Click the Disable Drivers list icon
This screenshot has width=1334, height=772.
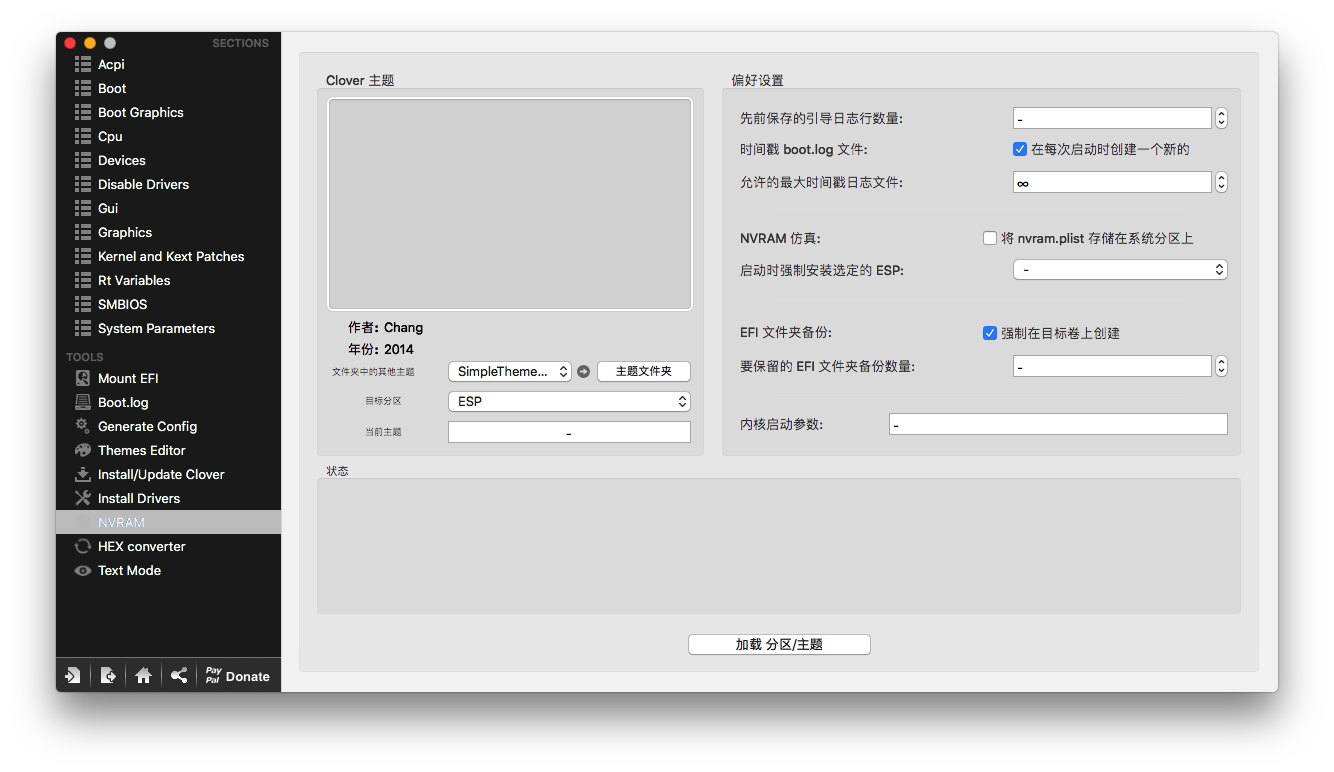tap(83, 184)
